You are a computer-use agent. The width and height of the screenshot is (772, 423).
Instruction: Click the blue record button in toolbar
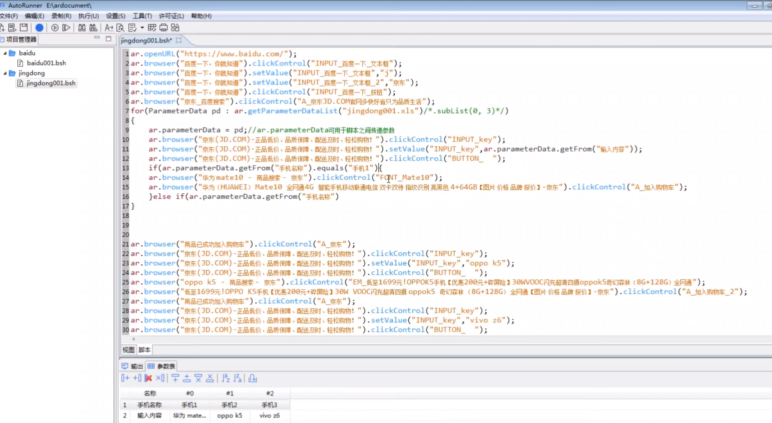click(40, 28)
